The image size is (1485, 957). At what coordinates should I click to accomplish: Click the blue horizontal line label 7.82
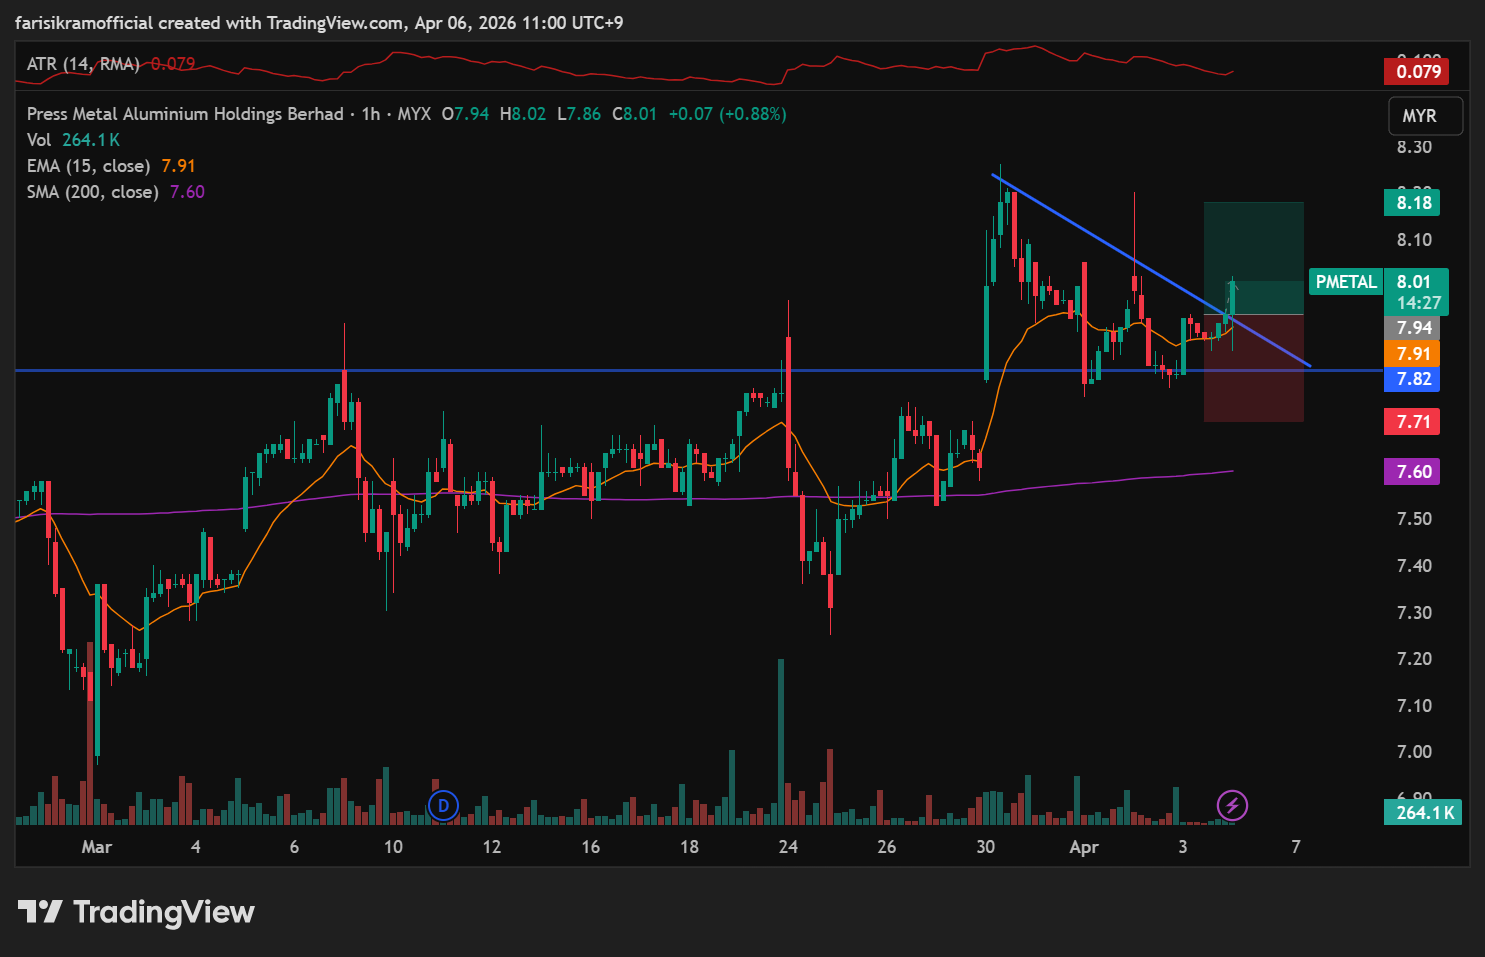[x=1413, y=379]
